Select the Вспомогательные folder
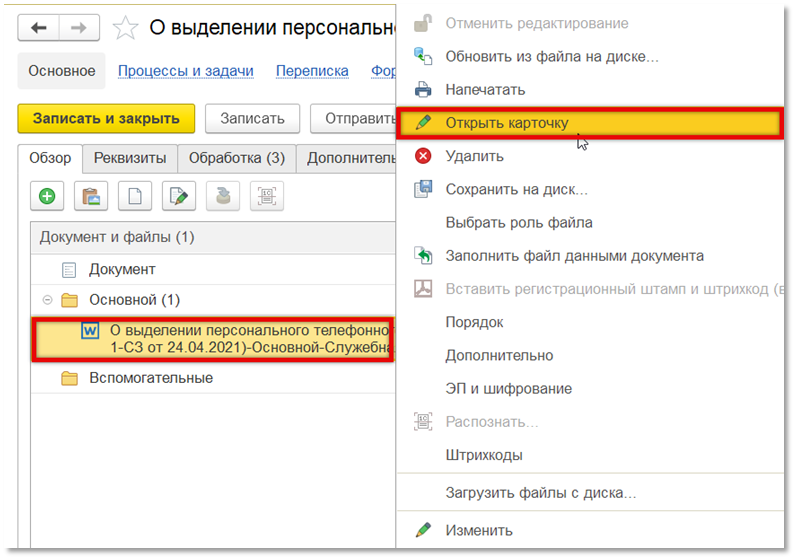795x559 pixels. (x=150, y=378)
